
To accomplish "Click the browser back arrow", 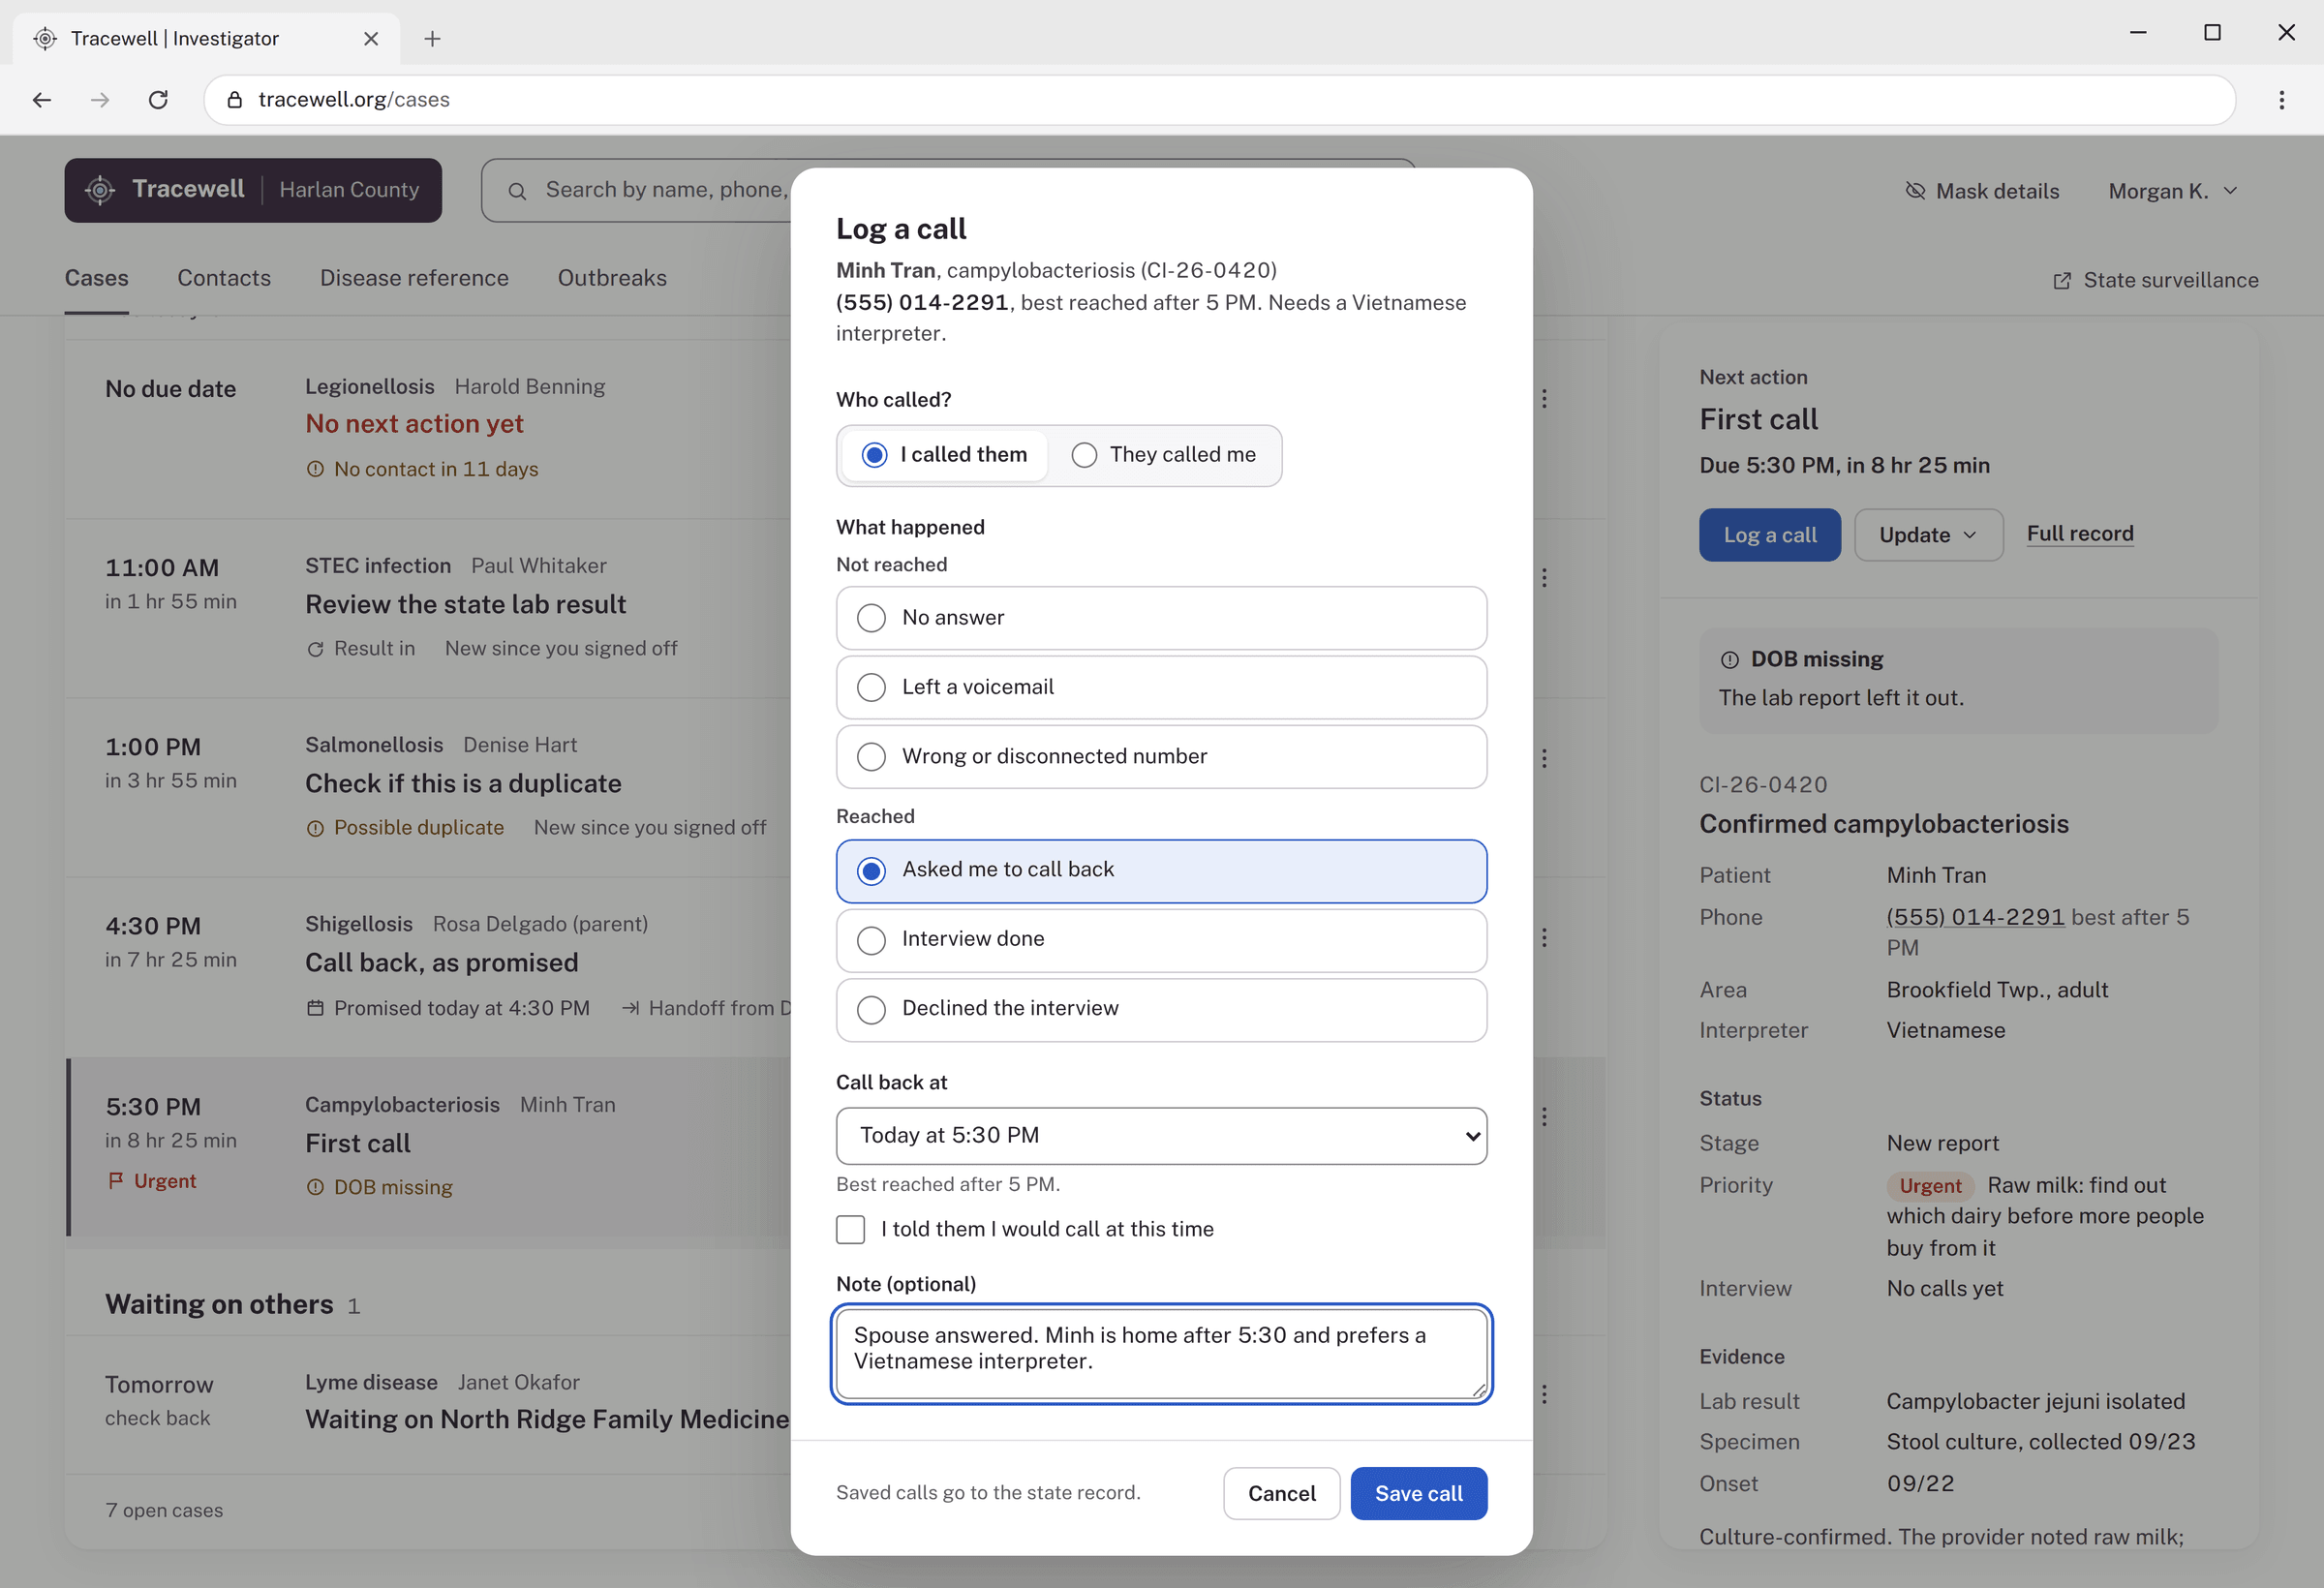I will (x=42, y=99).
